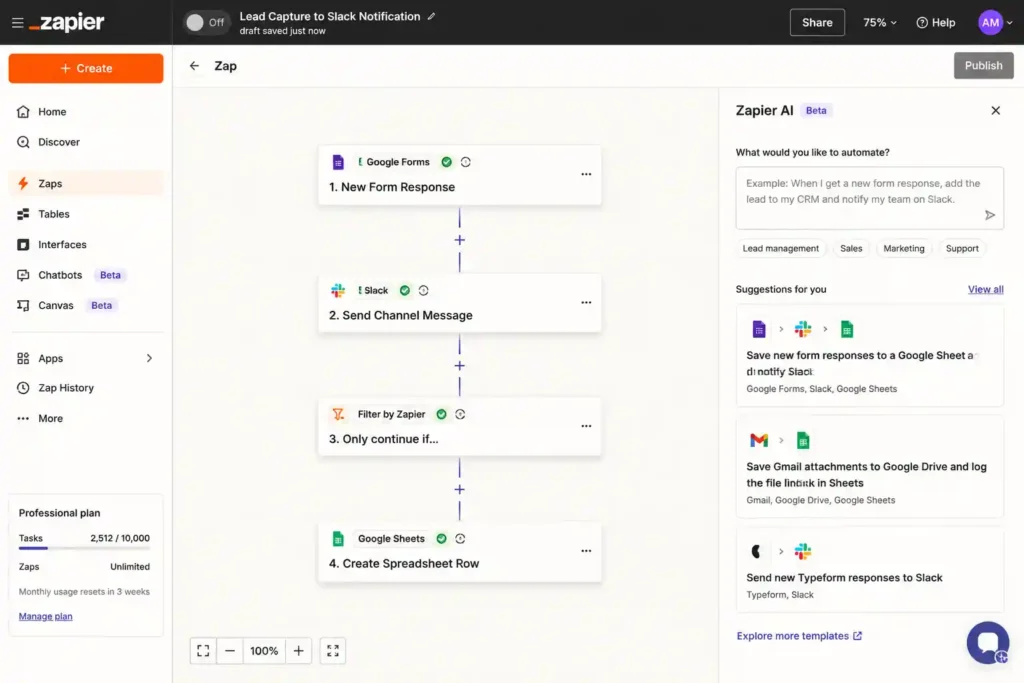The height and width of the screenshot is (683, 1024).
Task: Open the 75% zoom dropdown
Action: [880, 22]
